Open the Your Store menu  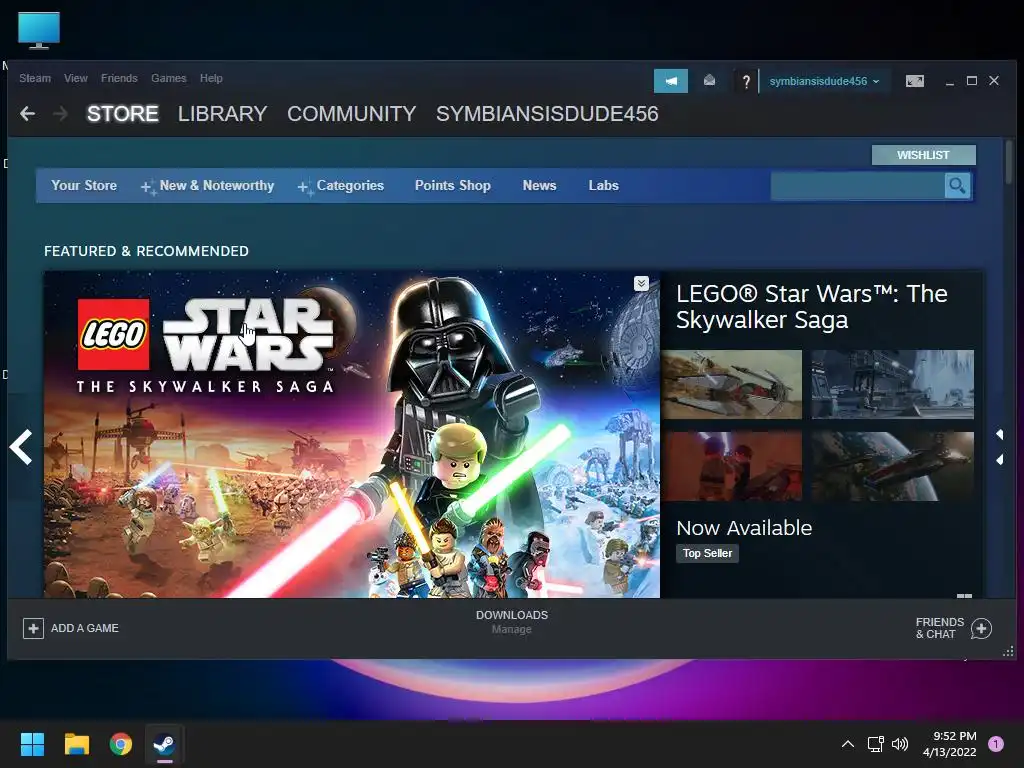coord(84,186)
